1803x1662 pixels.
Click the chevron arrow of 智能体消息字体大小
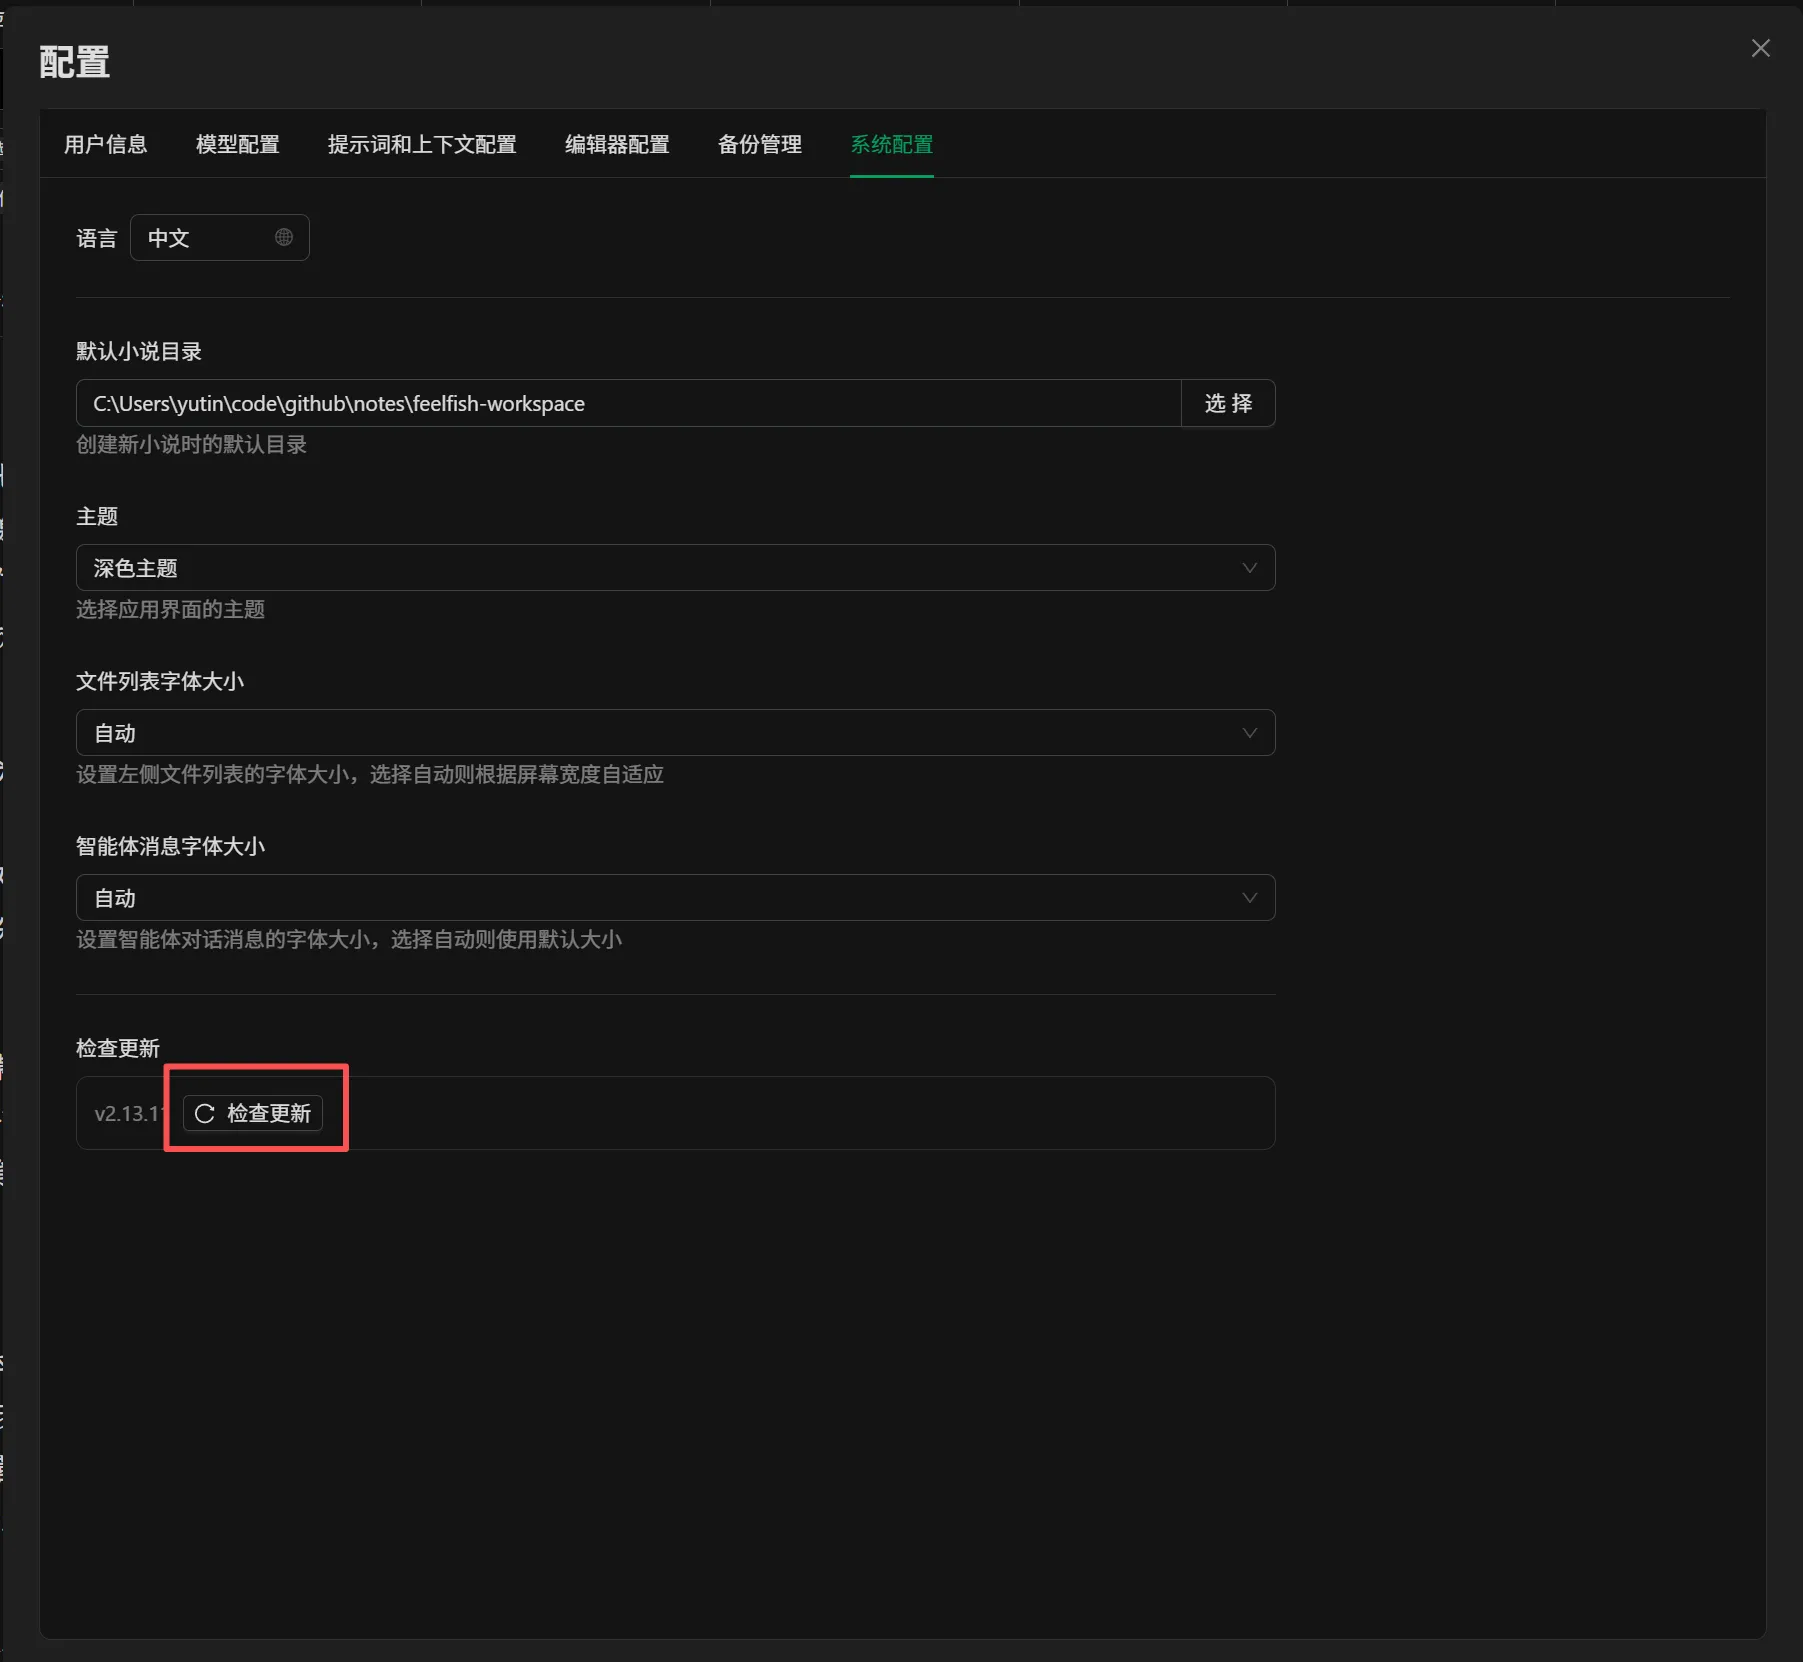click(1249, 898)
